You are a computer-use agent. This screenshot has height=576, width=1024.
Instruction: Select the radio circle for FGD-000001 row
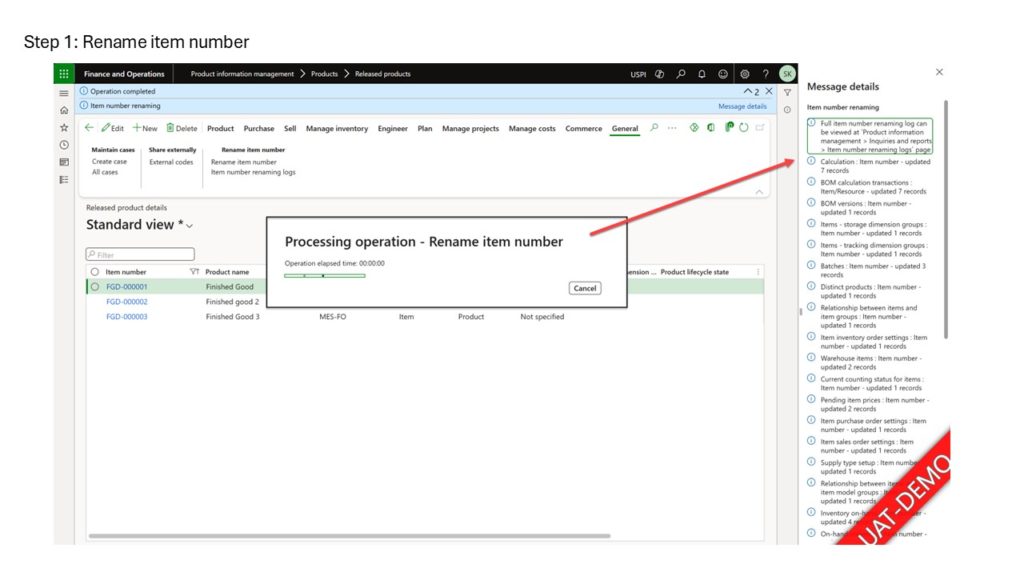(x=95, y=287)
